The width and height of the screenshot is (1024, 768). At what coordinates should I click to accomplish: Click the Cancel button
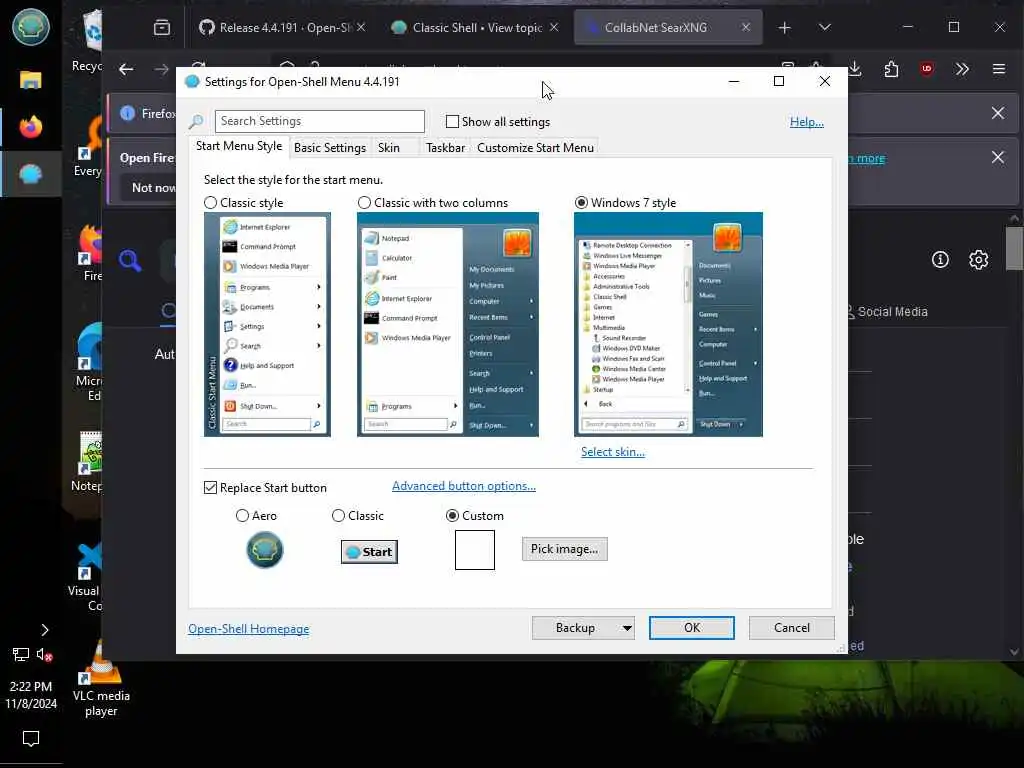coord(792,628)
